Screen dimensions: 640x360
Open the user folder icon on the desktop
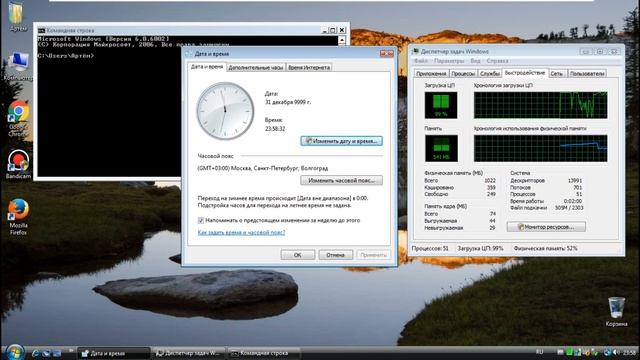point(16,16)
